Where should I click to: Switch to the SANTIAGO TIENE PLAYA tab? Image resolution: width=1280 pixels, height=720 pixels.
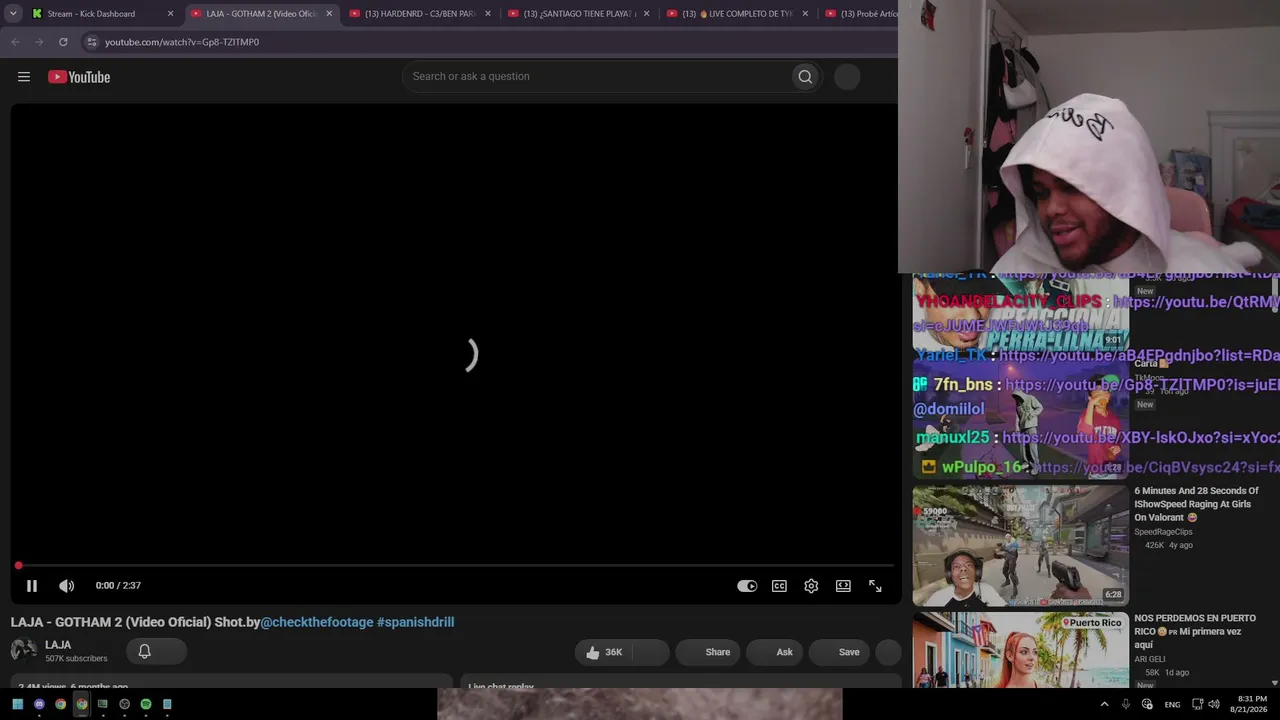pos(580,14)
